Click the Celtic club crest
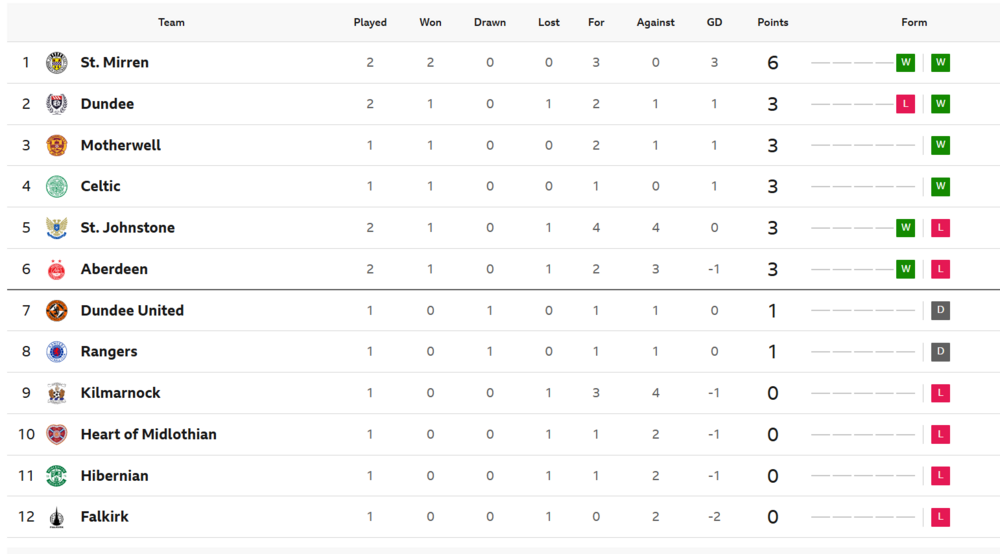The image size is (1000, 554). click(x=57, y=186)
